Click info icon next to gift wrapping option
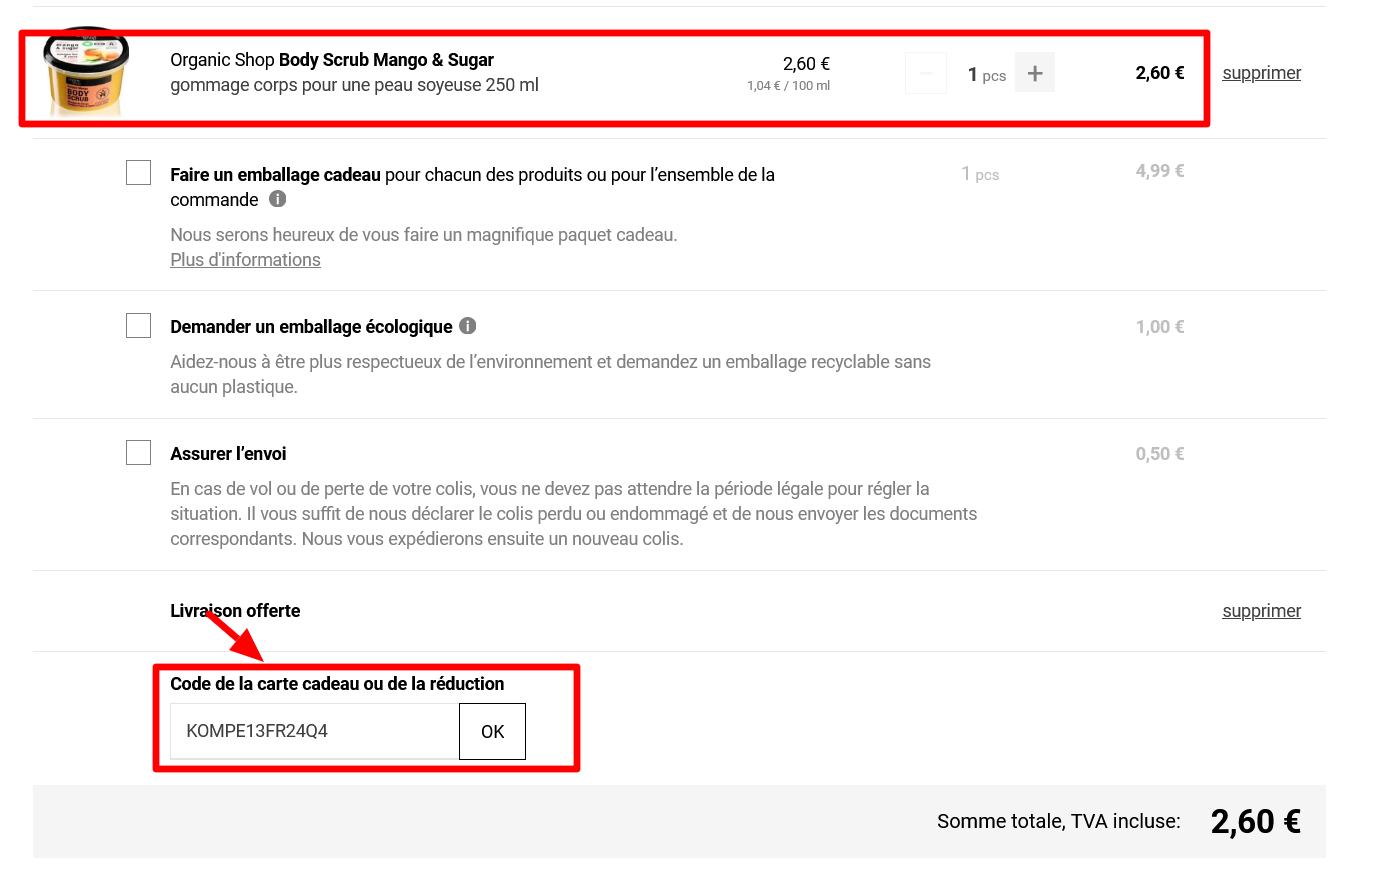 [278, 199]
